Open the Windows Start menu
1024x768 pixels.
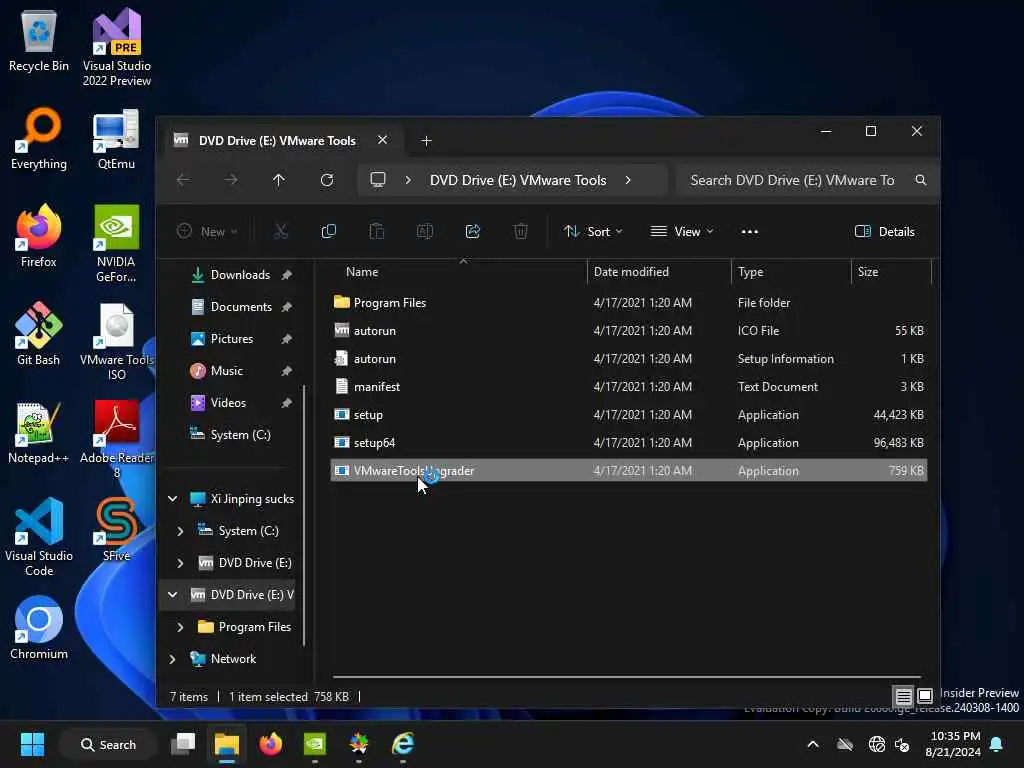click(x=32, y=744)
